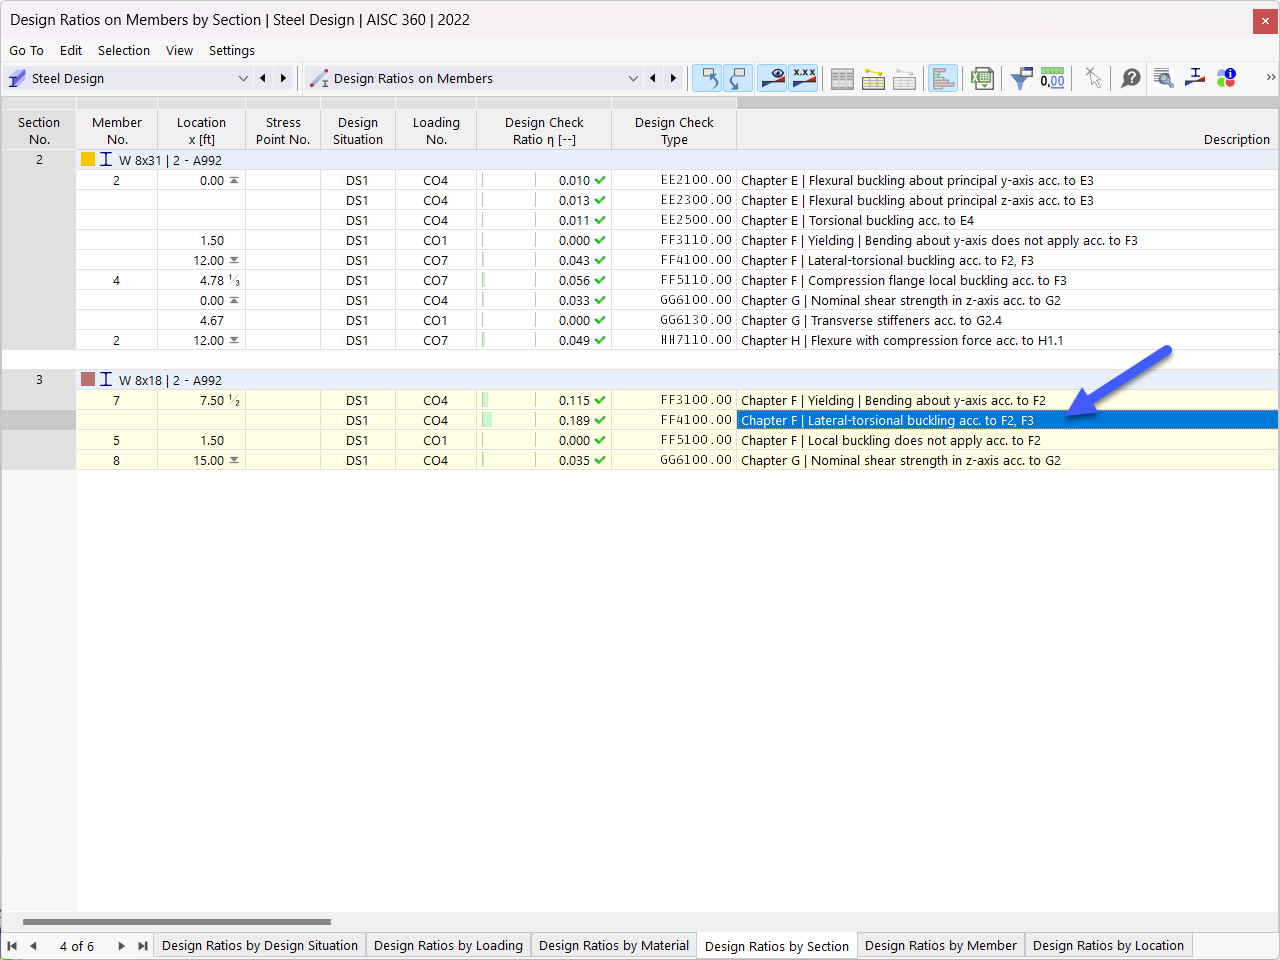Expand the Design Ratios on Members dropdown

click(633, 78)
